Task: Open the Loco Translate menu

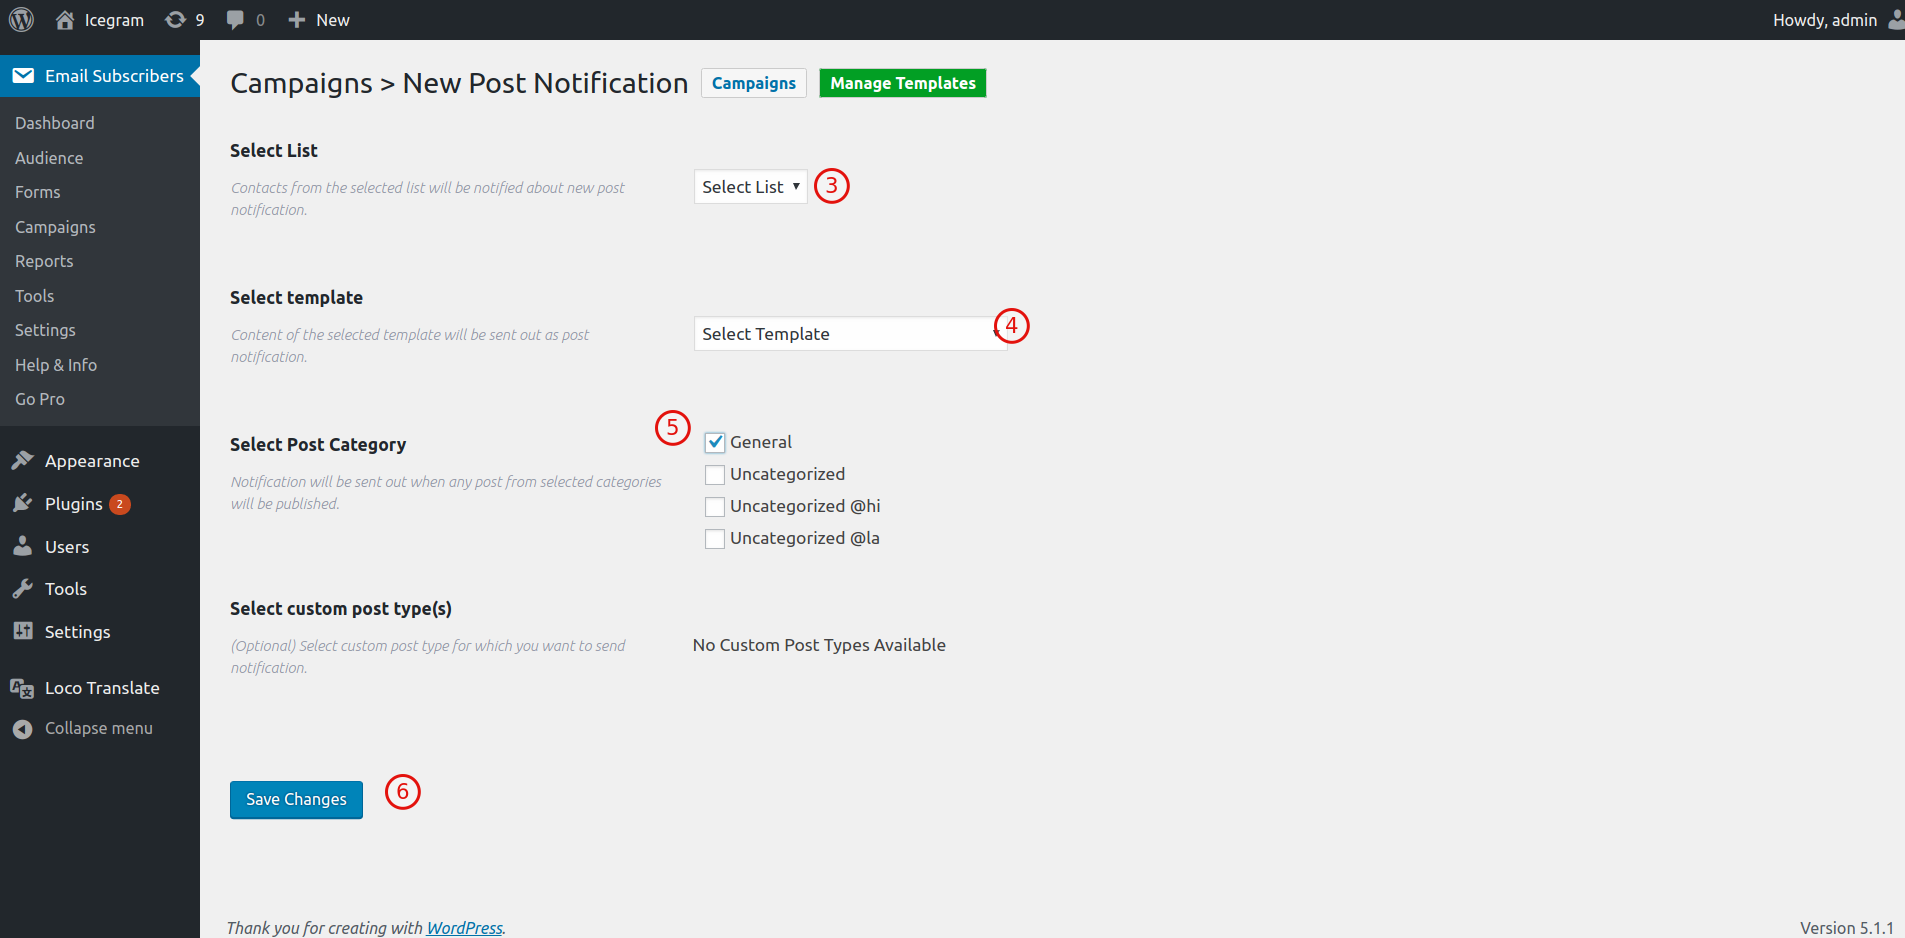Action: (x=100, y=688)
